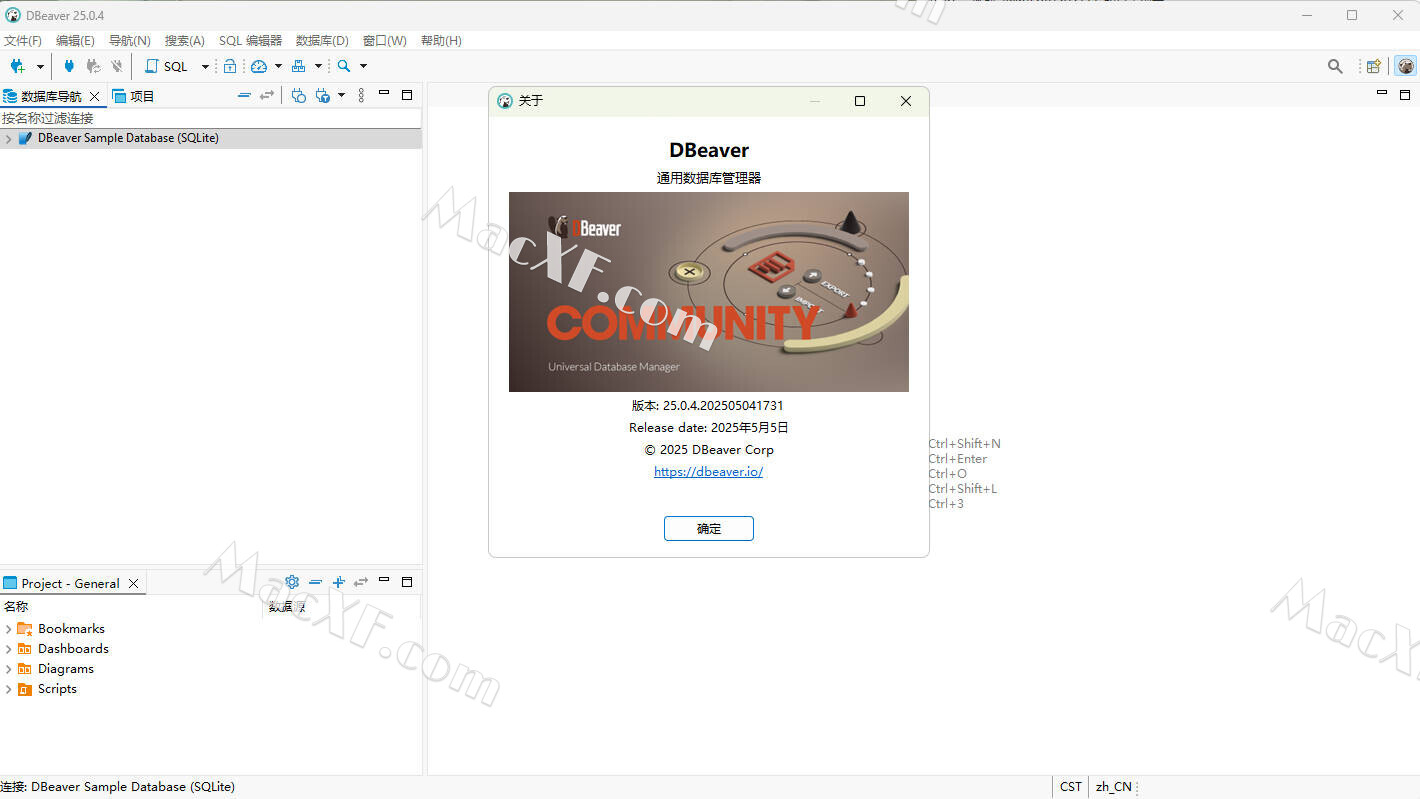Click the SQLite database icon in the navigator

(25, 138)
